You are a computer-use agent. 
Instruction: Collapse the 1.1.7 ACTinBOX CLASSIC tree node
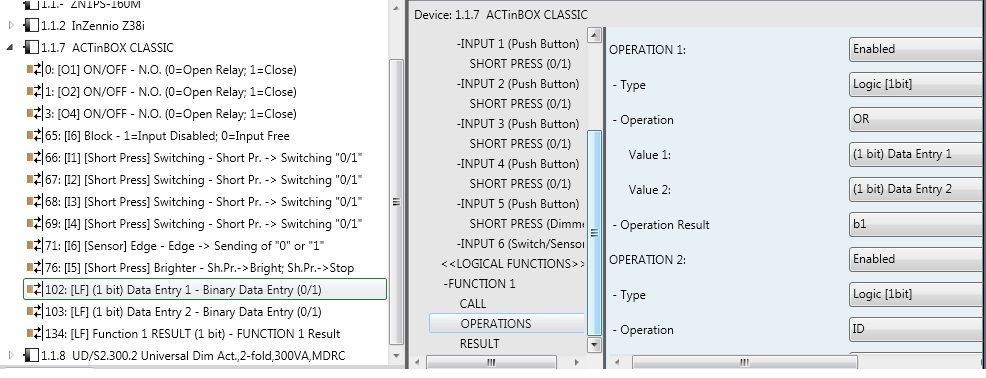[x=11, y=48]
